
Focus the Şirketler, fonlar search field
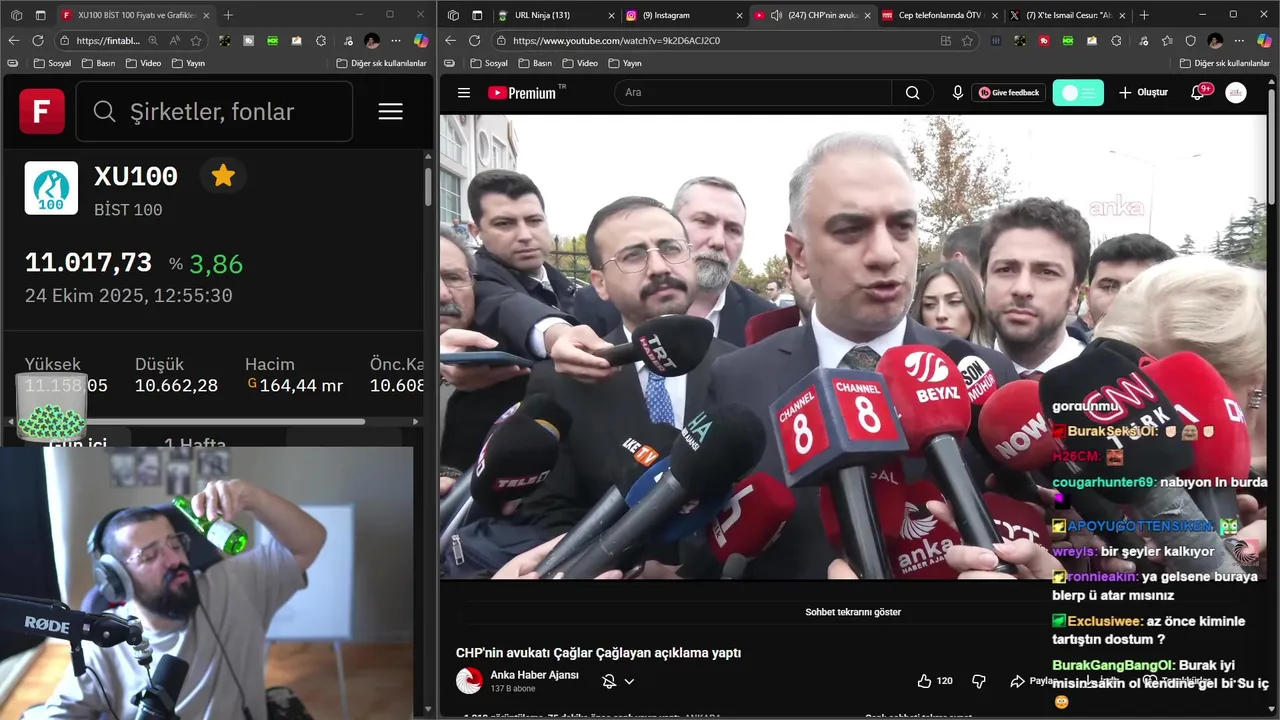point(214,111)
